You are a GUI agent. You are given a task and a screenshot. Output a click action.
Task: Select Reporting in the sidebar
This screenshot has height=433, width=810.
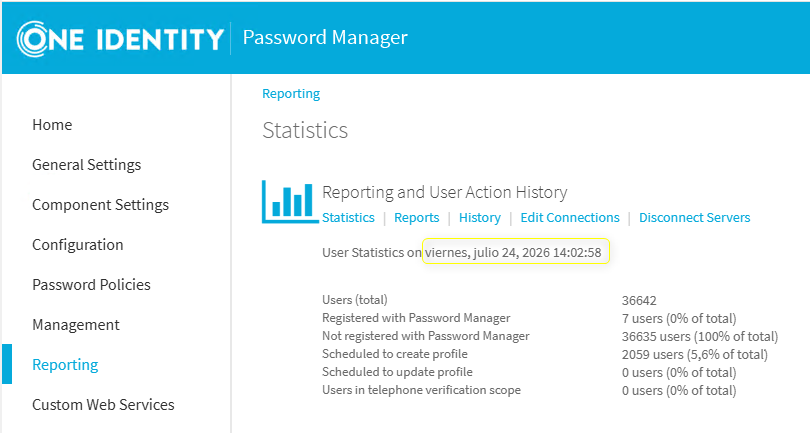click(65, 364)
